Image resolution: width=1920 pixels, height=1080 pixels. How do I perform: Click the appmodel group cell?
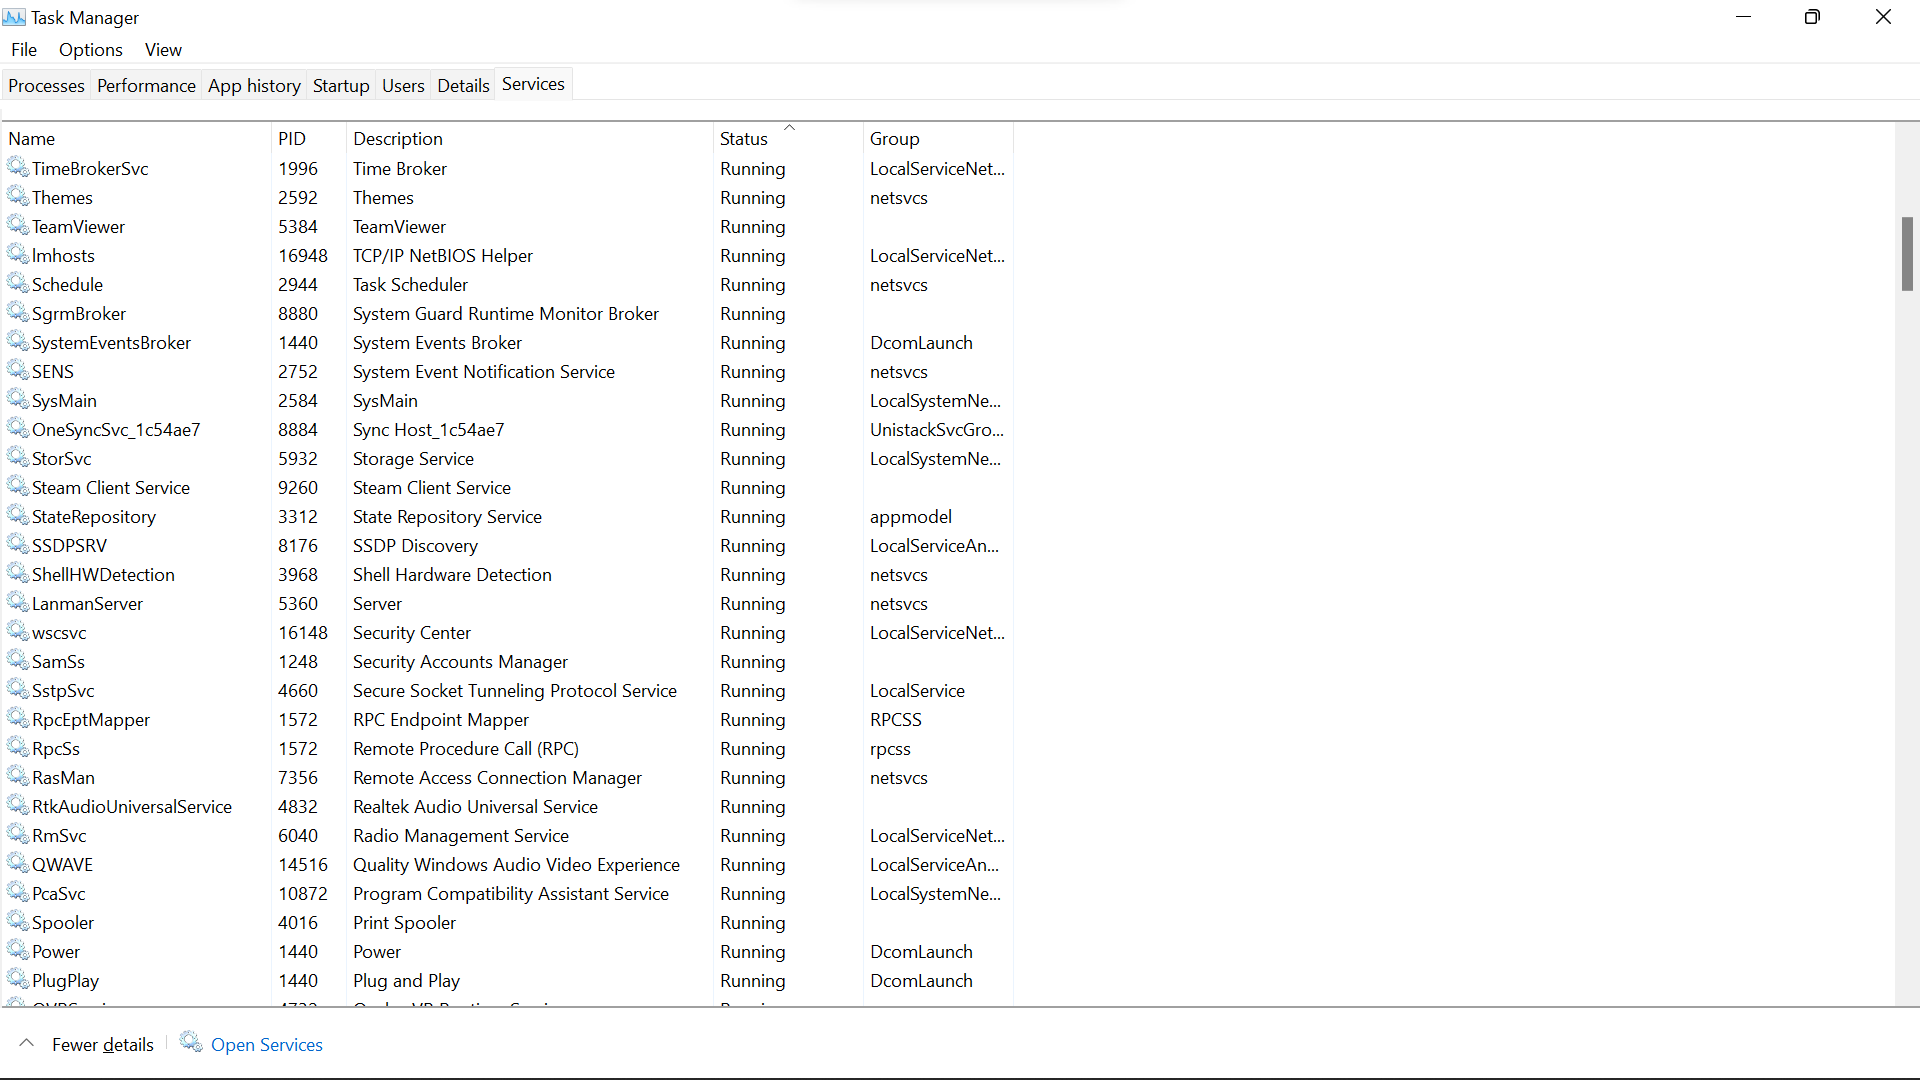pyautogui.click(x=910, y=517)
